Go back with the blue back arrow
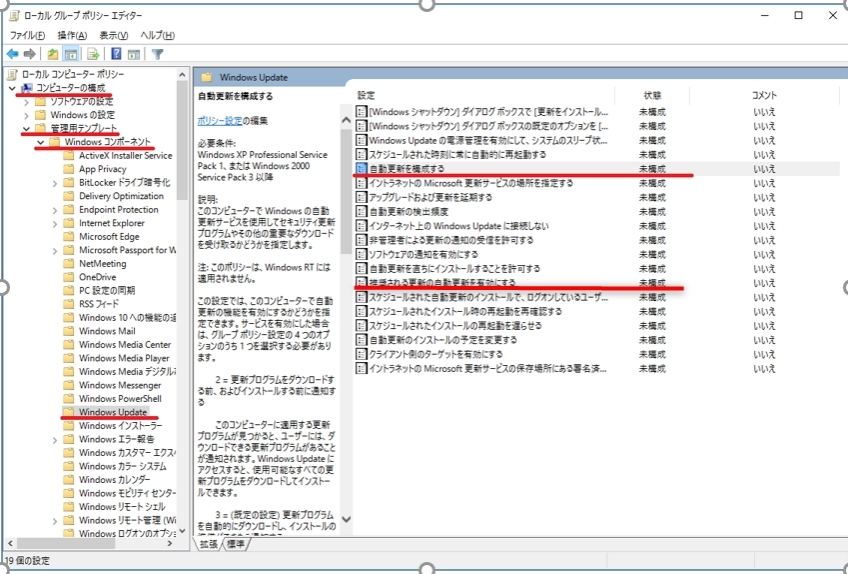Screen dimensions: 848x574 [12, 54]
